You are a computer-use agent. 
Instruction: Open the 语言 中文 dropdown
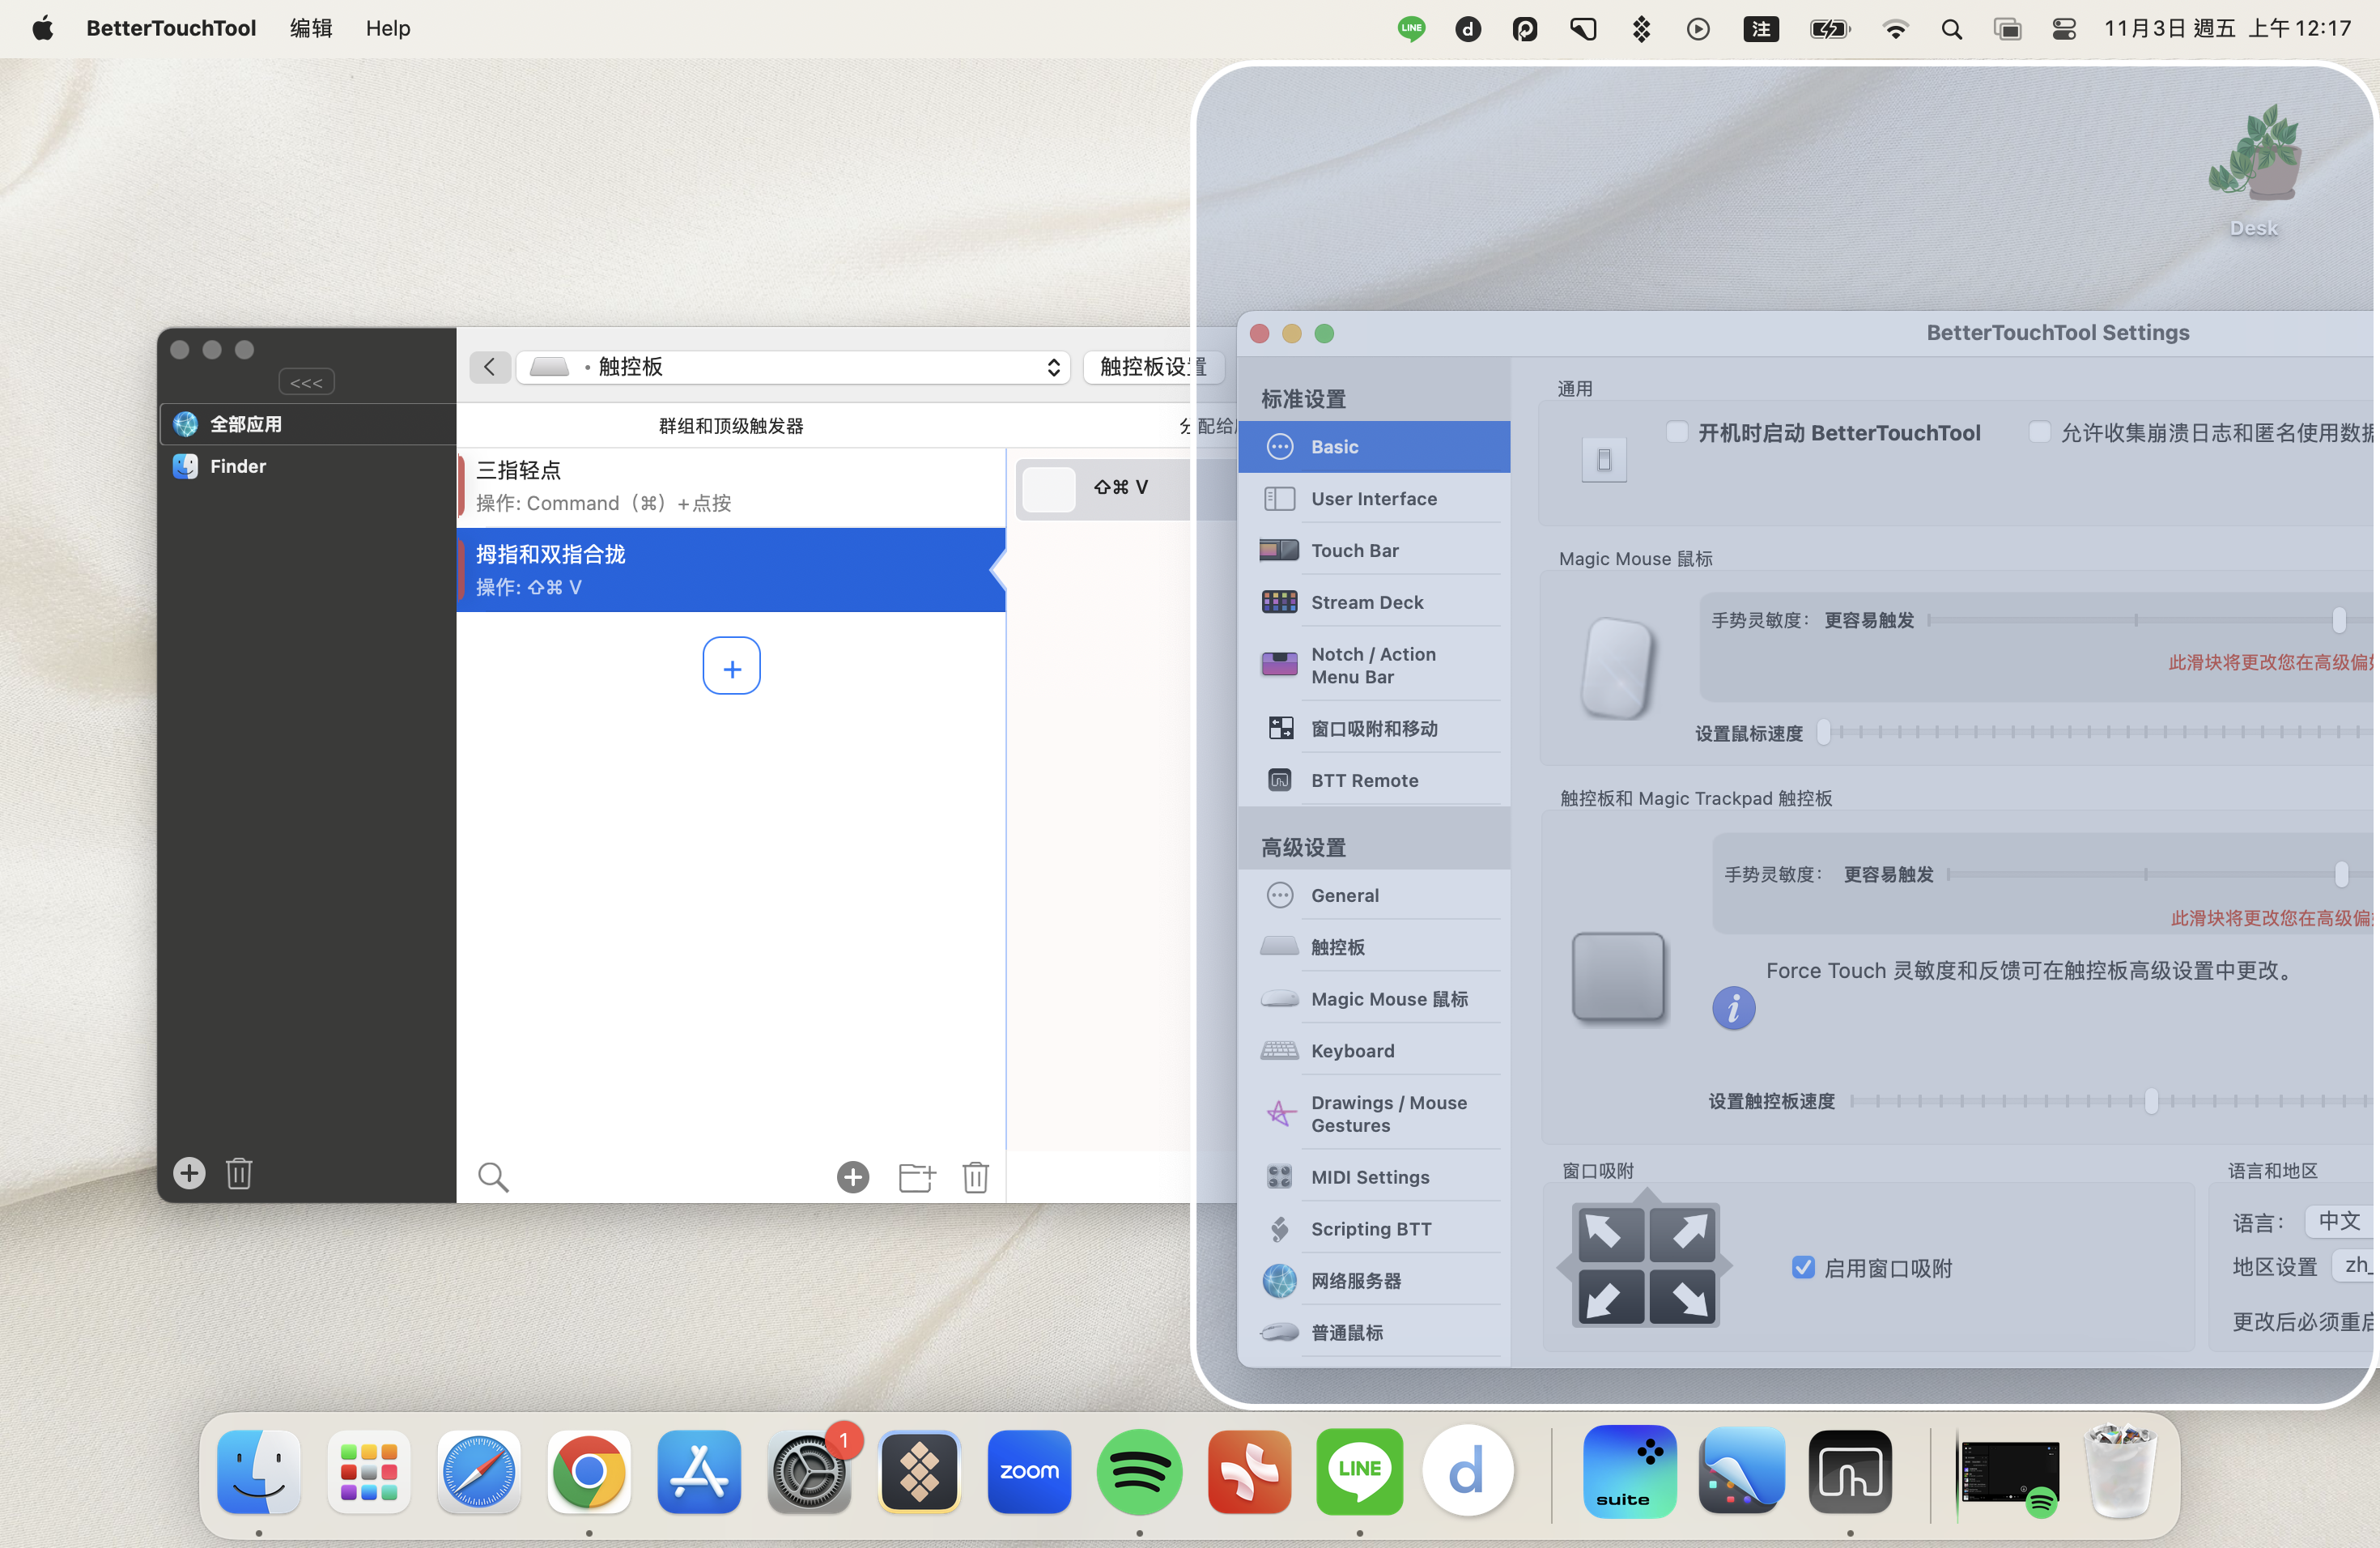click(x=2340, y=1221)
